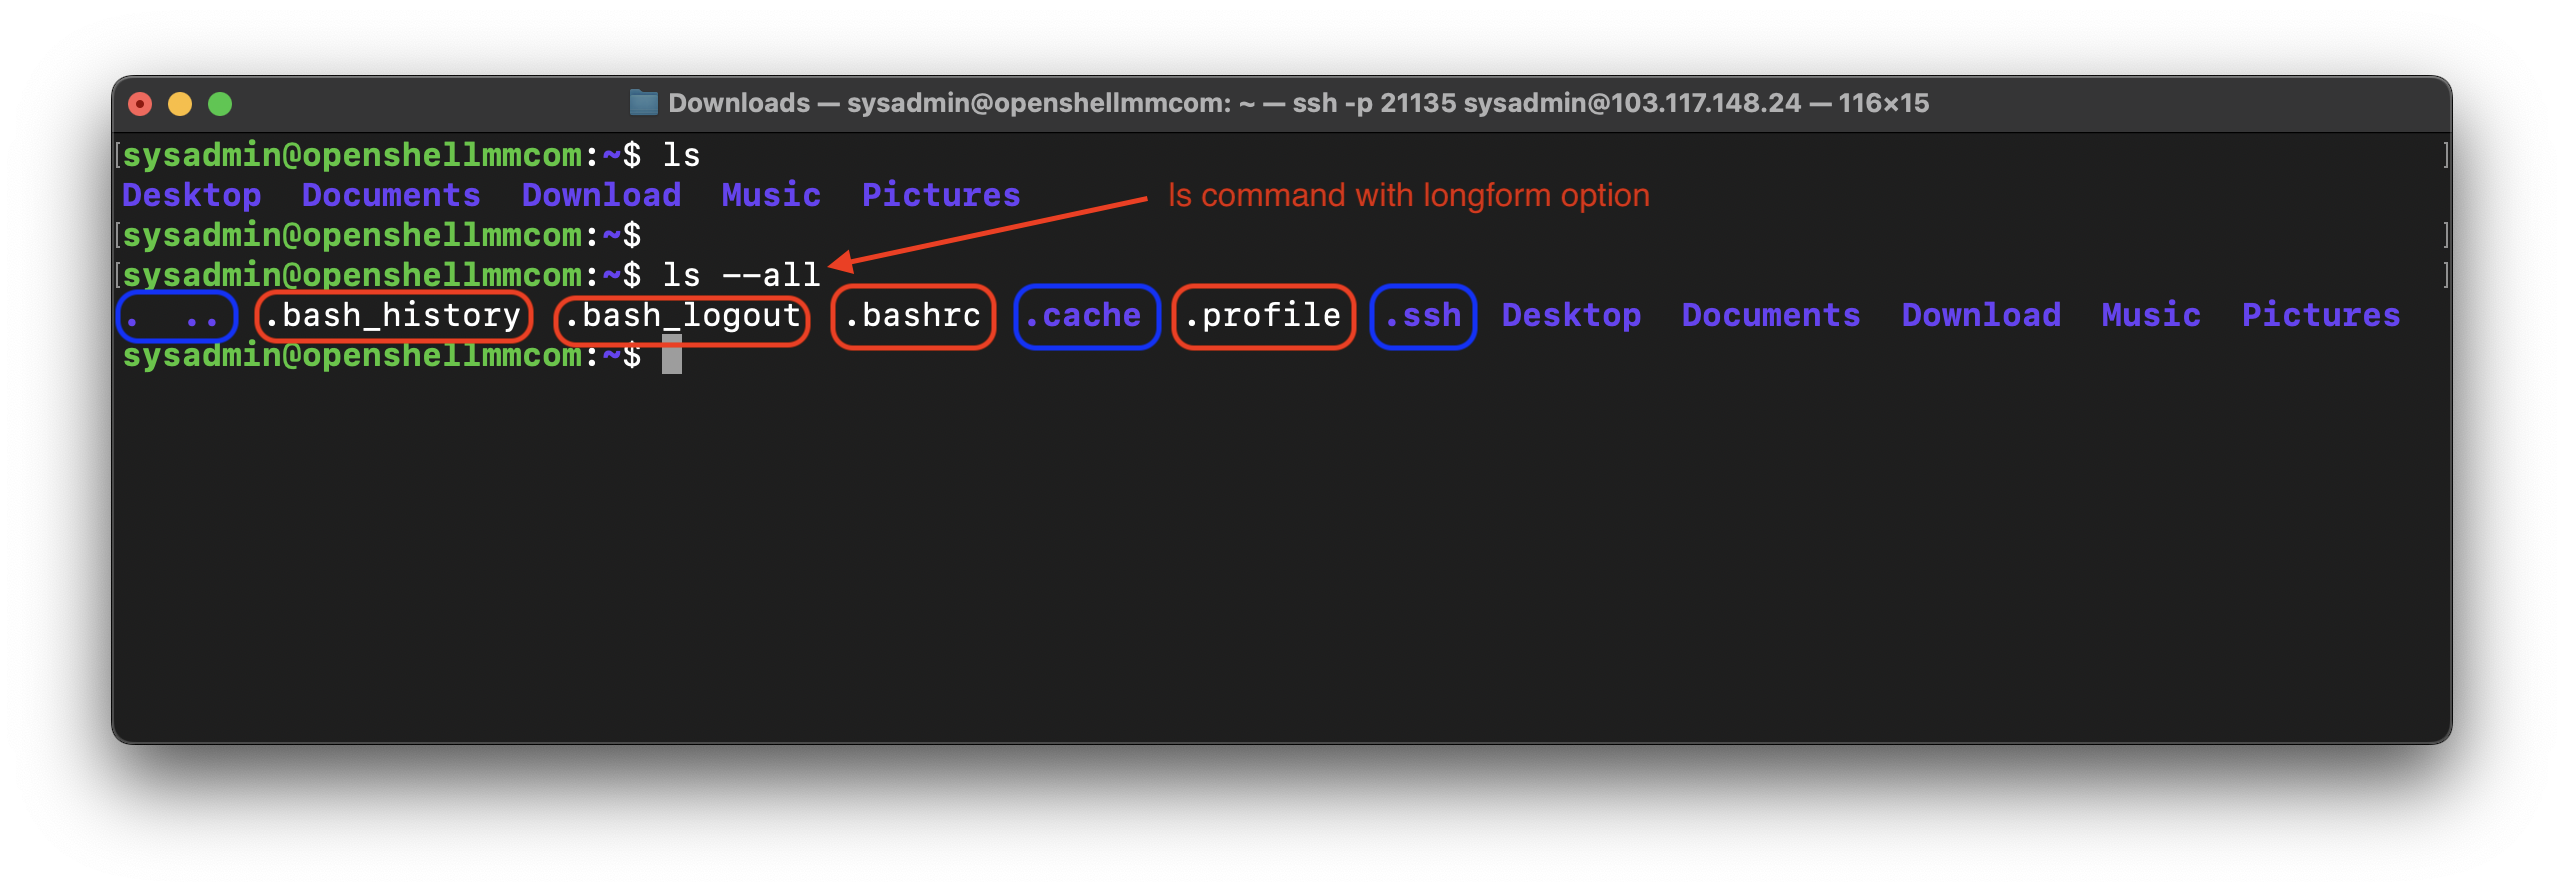This screenshot has width=2564, height=892.
Task: Click Documents in the first ls output
Action: click(391, 195)
